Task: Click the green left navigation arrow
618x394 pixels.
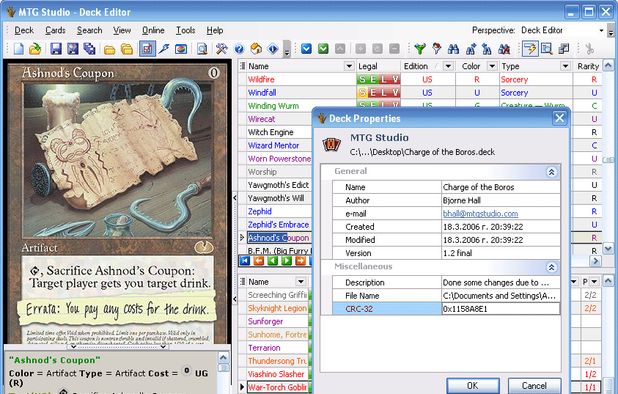Action: click(272, 260)
